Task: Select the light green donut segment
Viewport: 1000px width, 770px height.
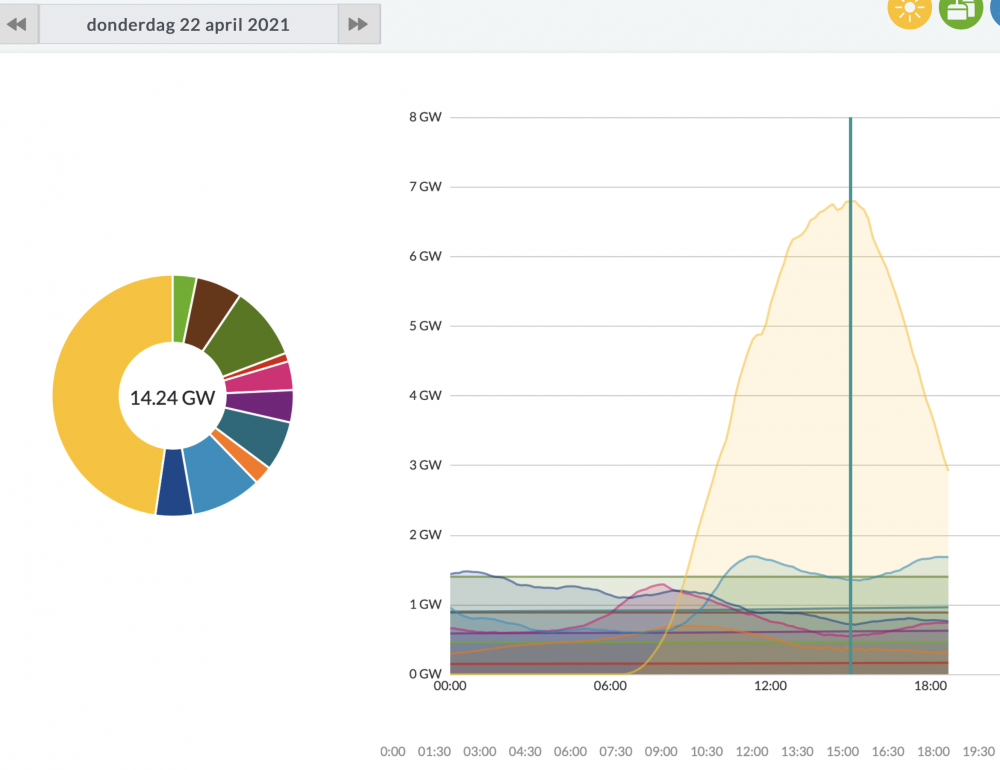Action: point(183,308)
